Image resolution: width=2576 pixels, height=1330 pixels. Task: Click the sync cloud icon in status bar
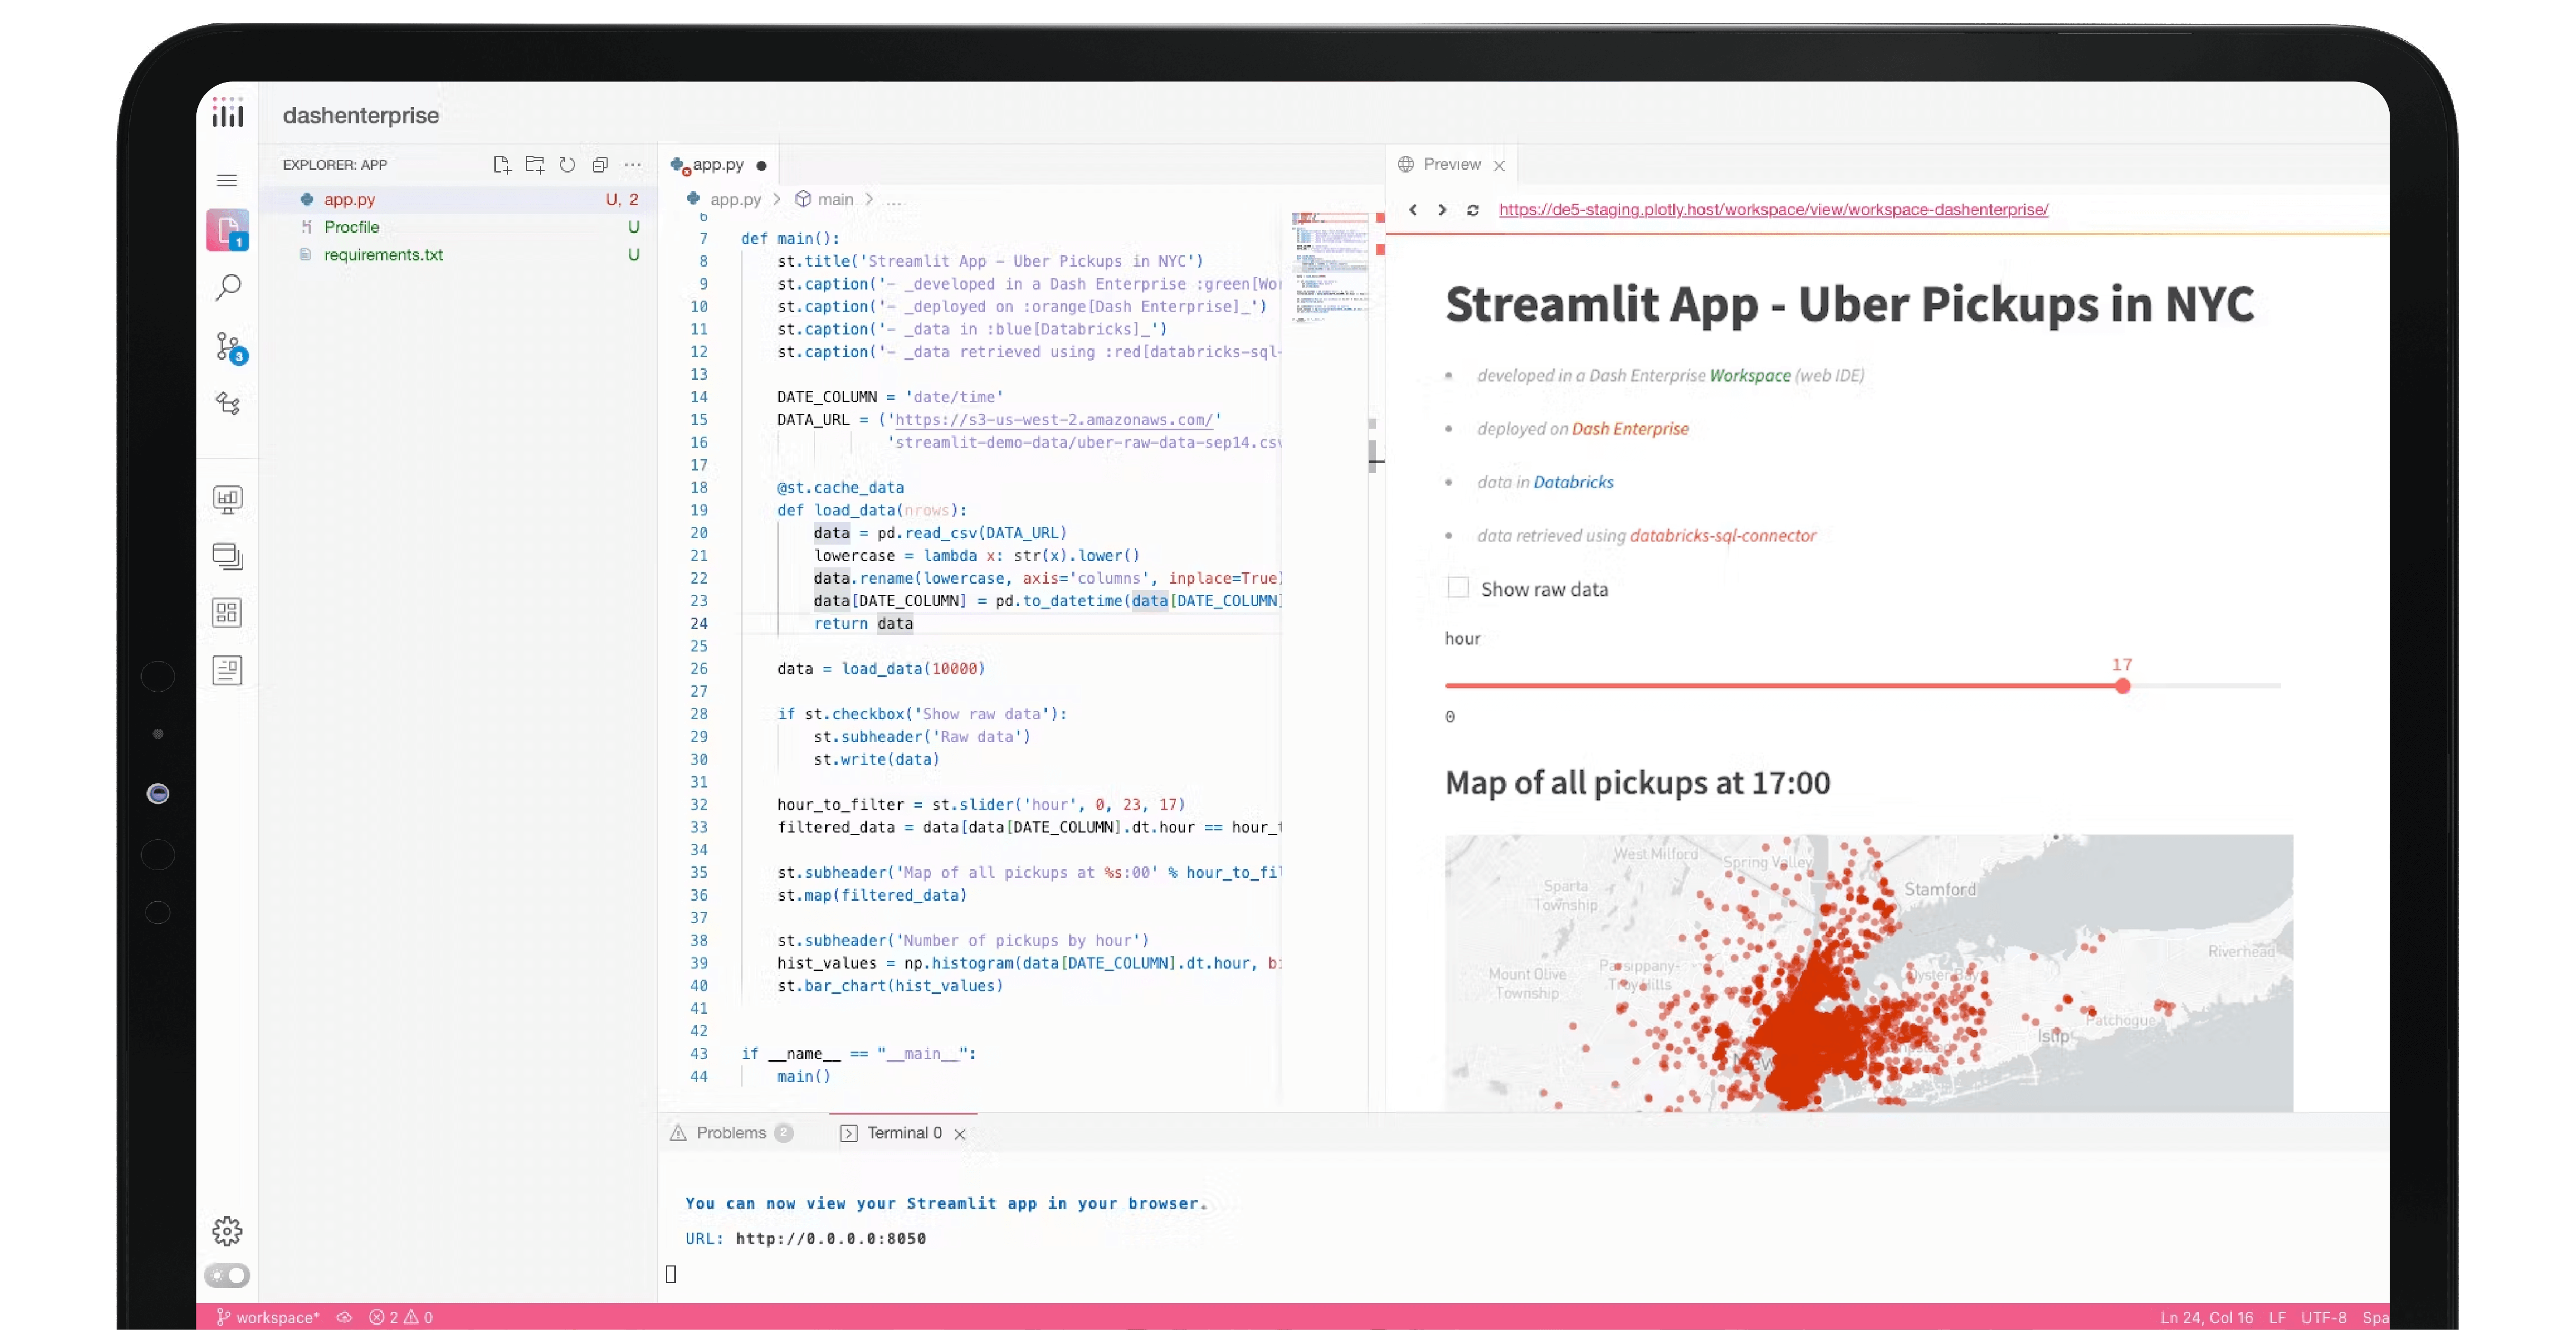coord(344,1317)
